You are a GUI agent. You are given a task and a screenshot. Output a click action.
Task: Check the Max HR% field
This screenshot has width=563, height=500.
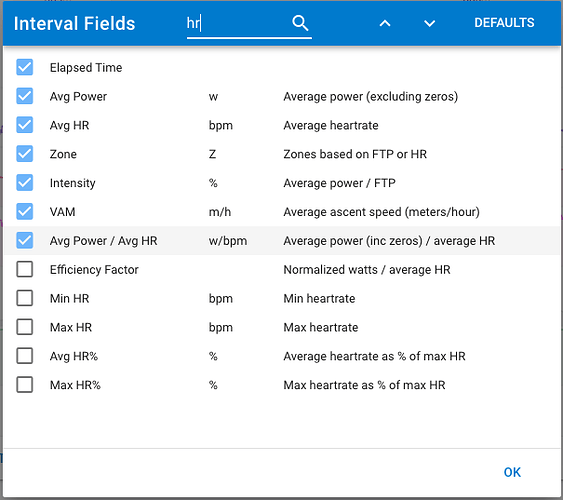click(24, 385)
